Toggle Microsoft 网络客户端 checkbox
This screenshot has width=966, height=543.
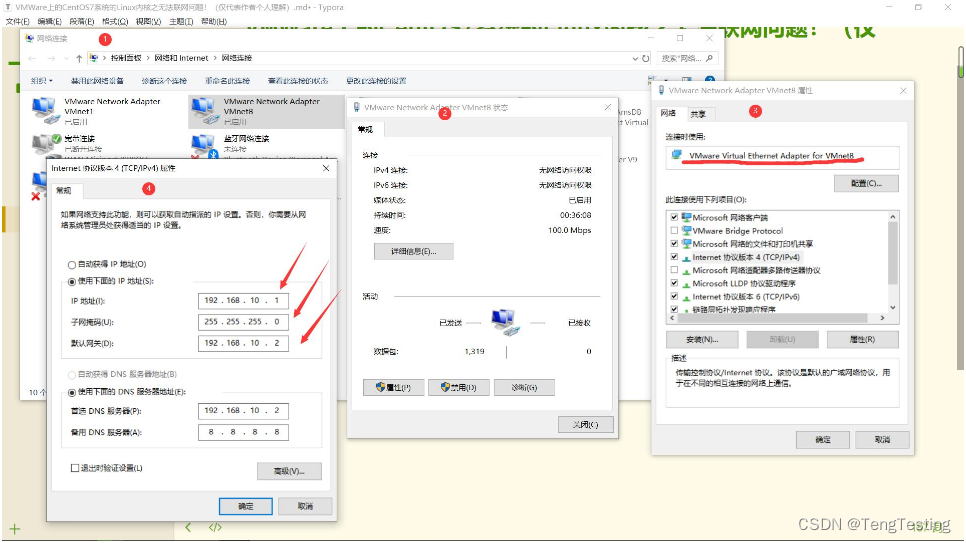tap(674, 218)
